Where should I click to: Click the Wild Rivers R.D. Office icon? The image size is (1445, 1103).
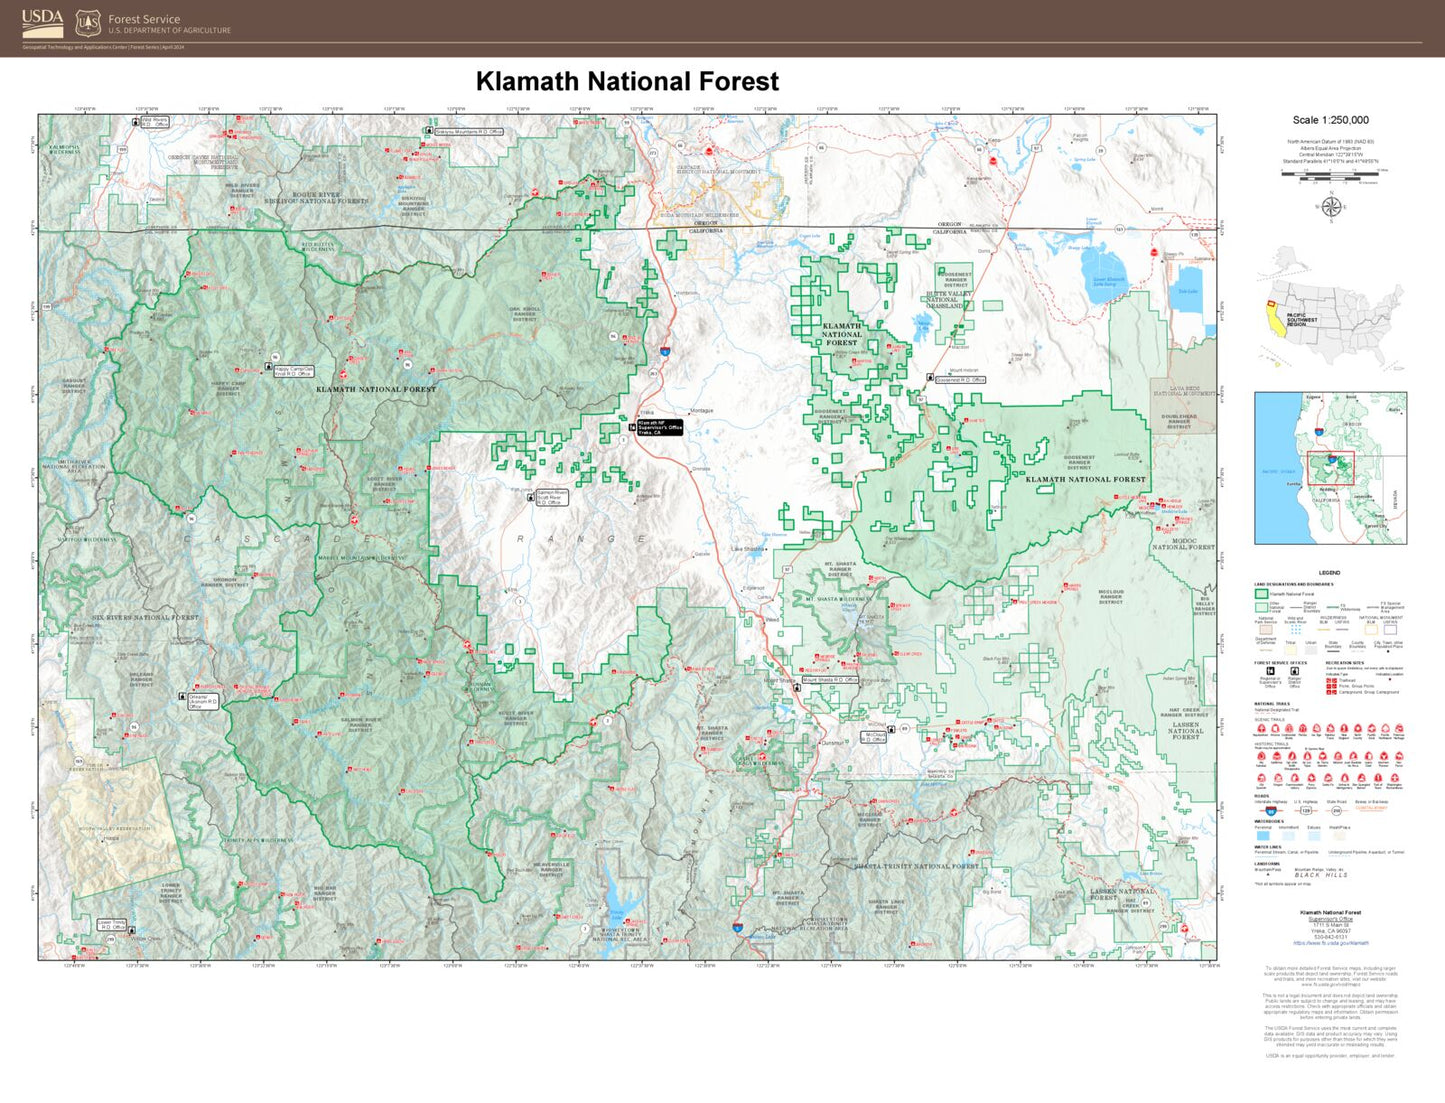click(x=136, y=122)
